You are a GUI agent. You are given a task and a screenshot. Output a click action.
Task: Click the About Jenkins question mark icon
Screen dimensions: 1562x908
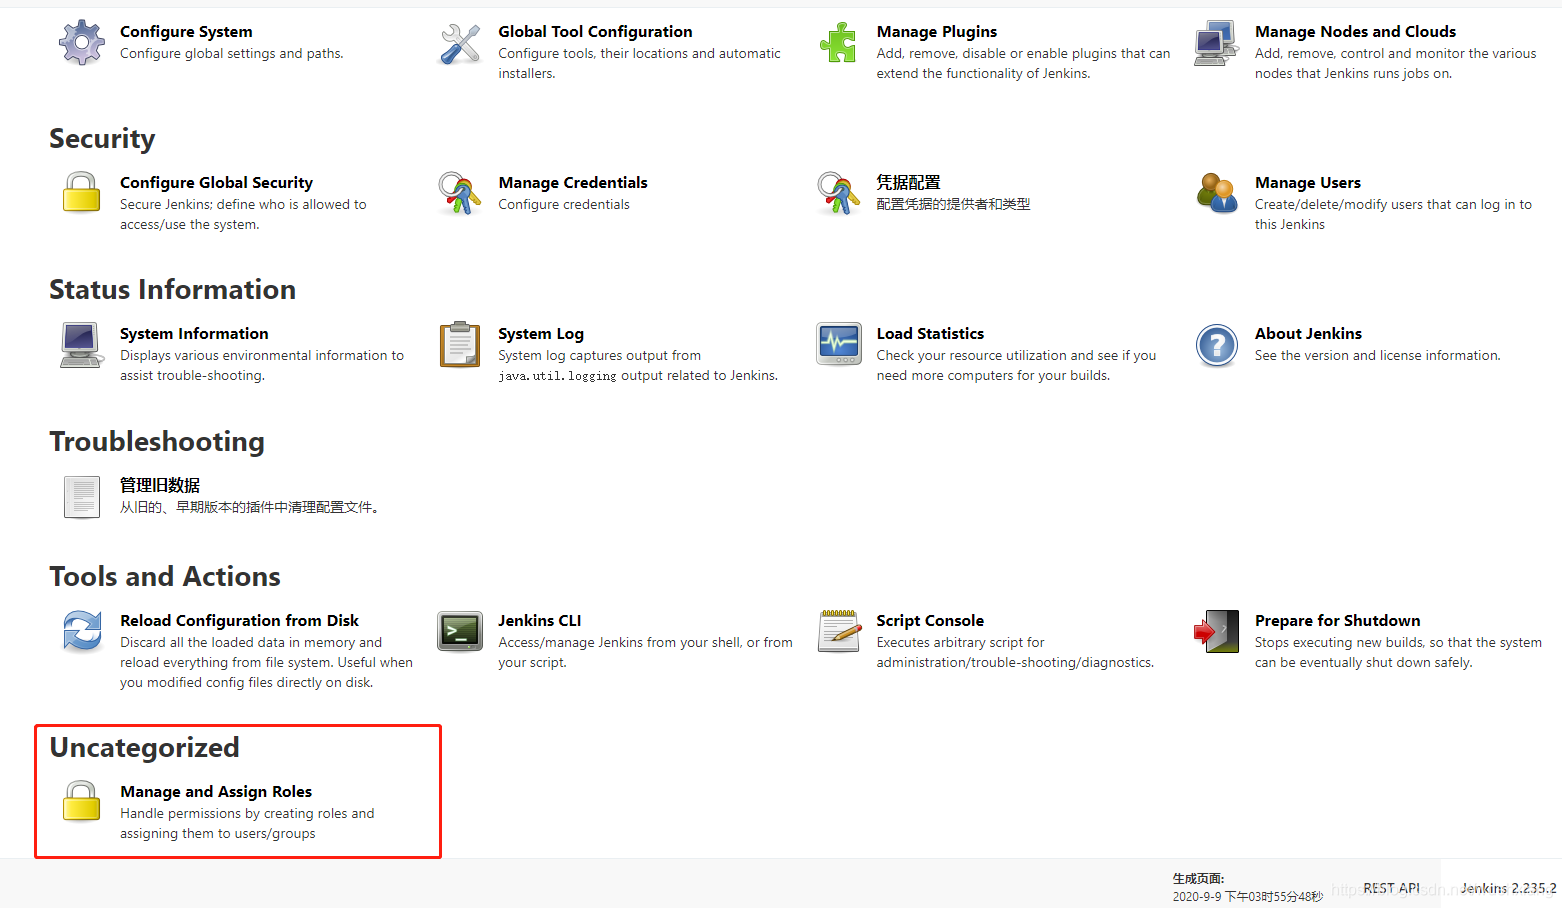pyautogui.click(x=1217, y=346)
